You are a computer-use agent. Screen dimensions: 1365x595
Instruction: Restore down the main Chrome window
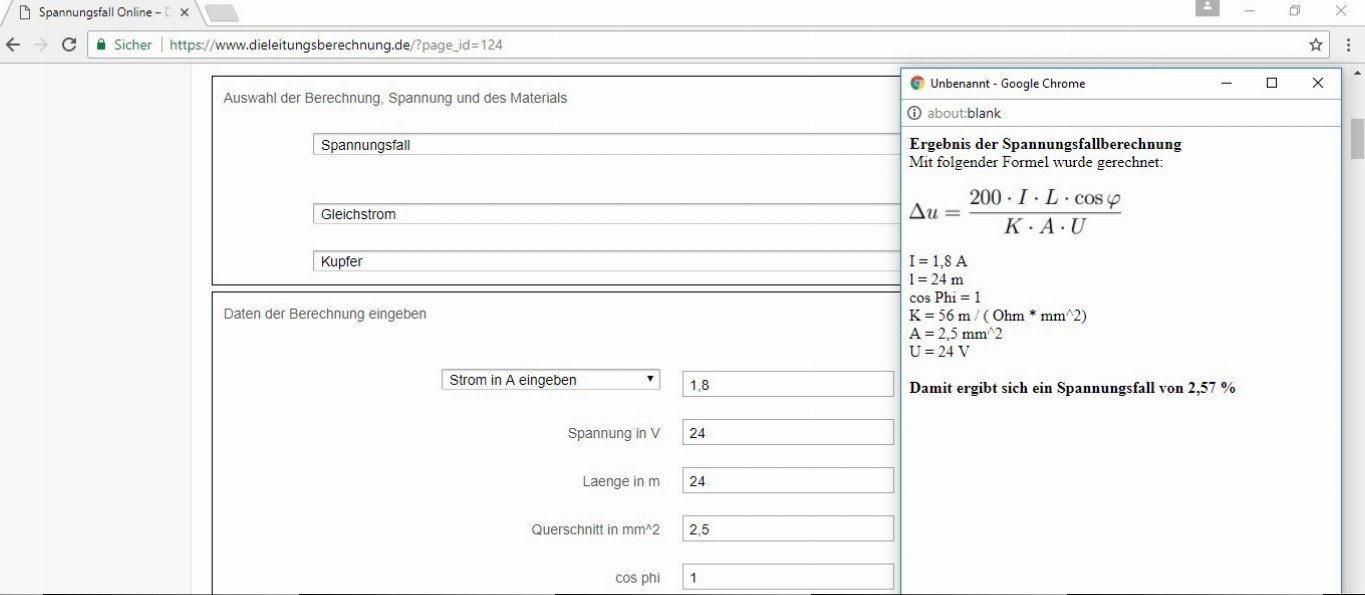[1295, 11]
